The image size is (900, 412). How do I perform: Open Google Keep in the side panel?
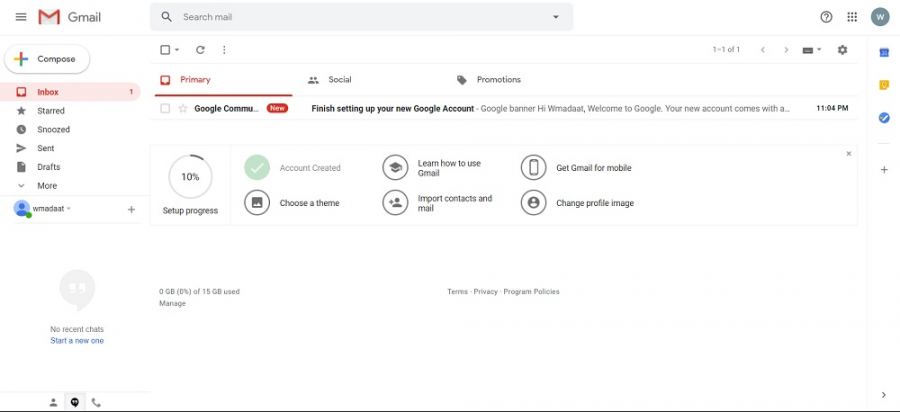884,85
